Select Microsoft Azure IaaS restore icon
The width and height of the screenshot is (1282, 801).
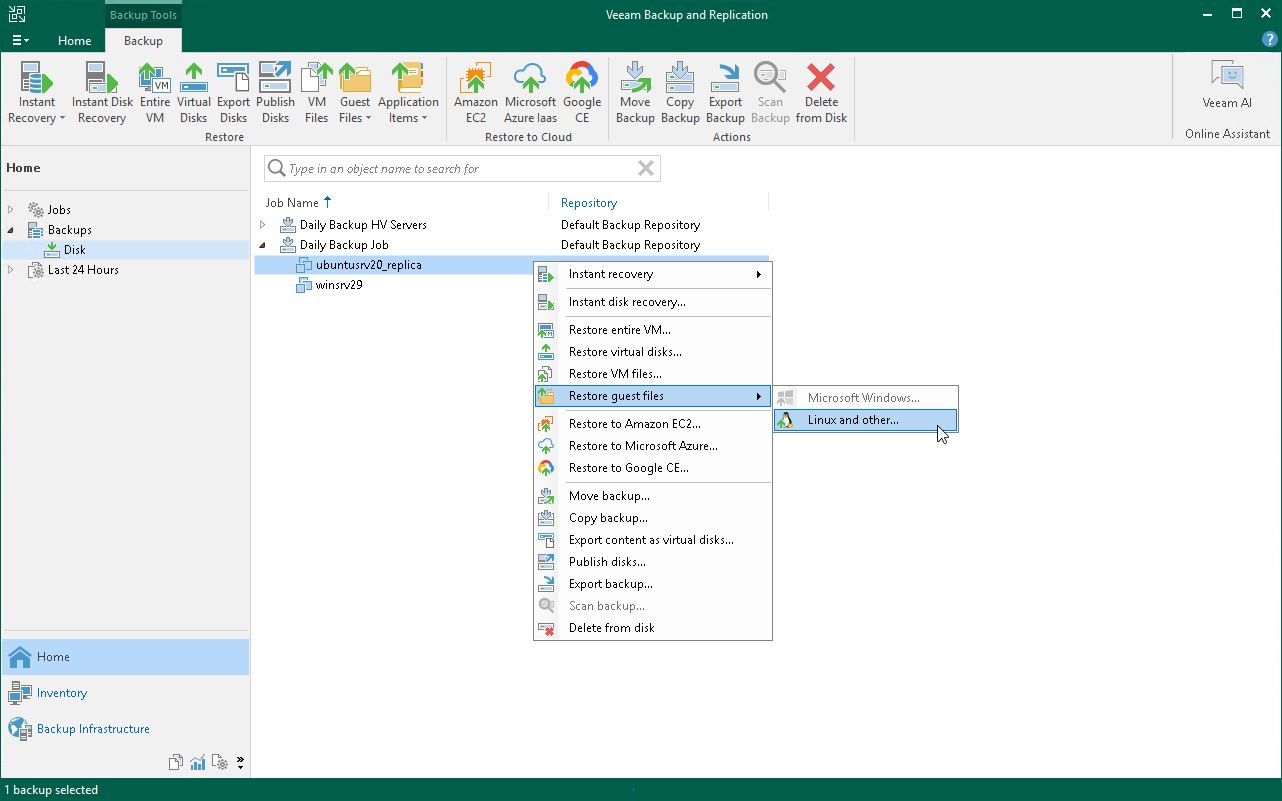tap(530, 93)
